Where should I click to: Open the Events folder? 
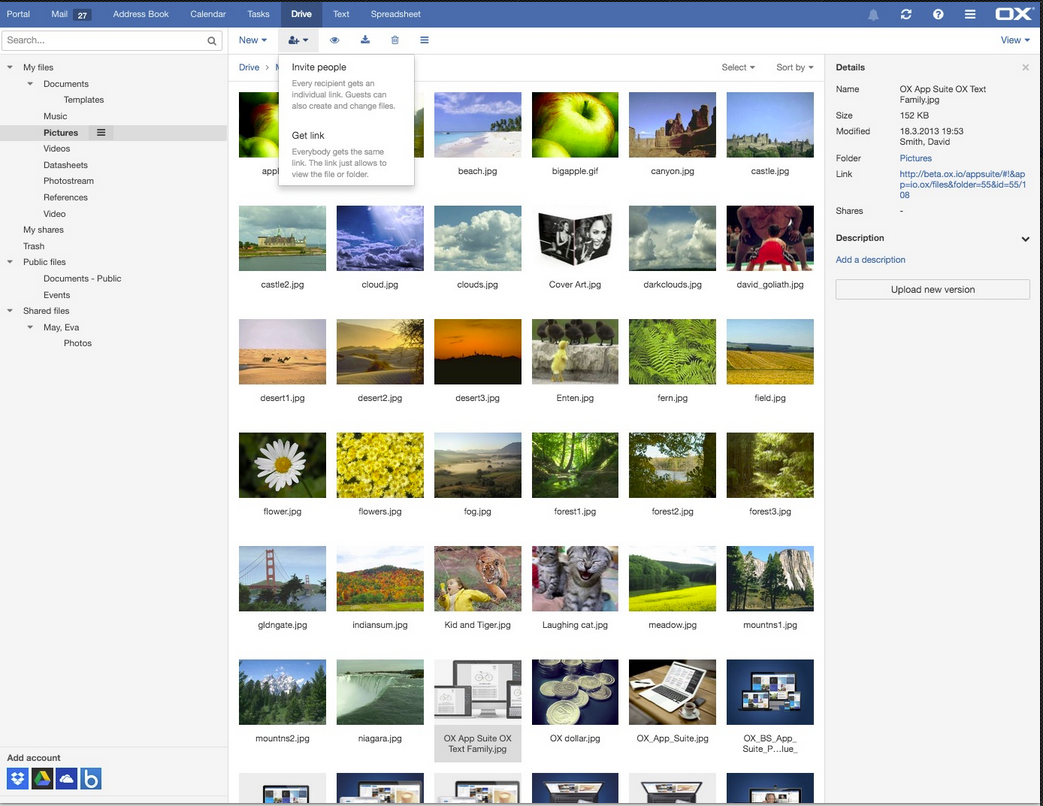click(x=57, y=295)
